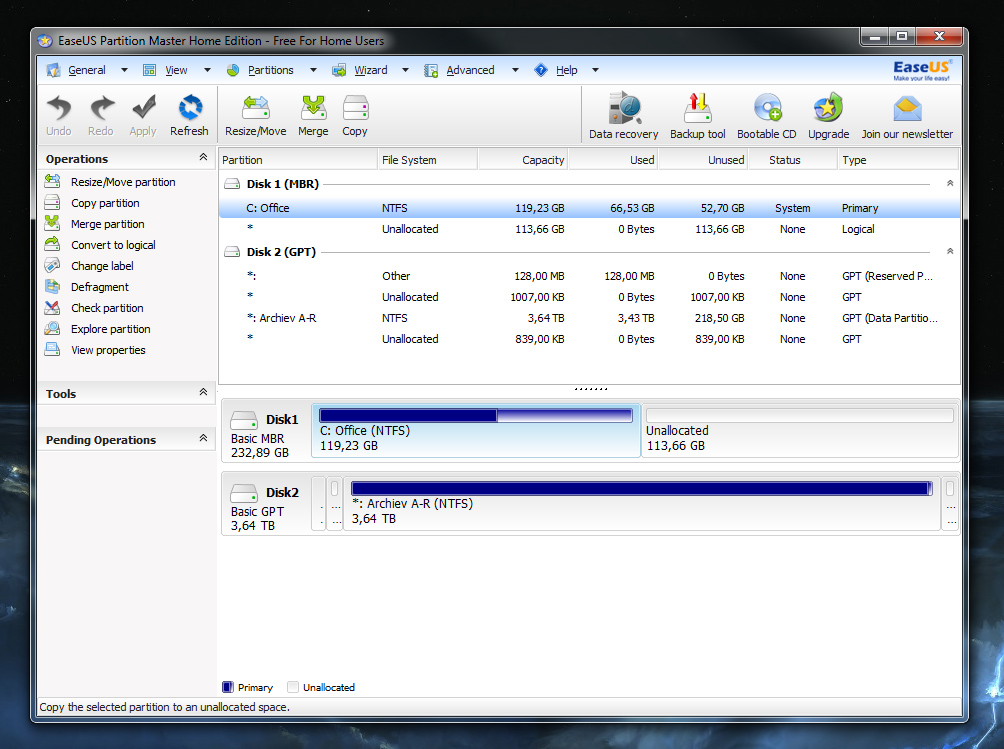Image resolution: width=1004 pixels, height=749 pixels.
Task: Click the EaseUS logo
Action: pyautogui.click(x=922, y=69)
